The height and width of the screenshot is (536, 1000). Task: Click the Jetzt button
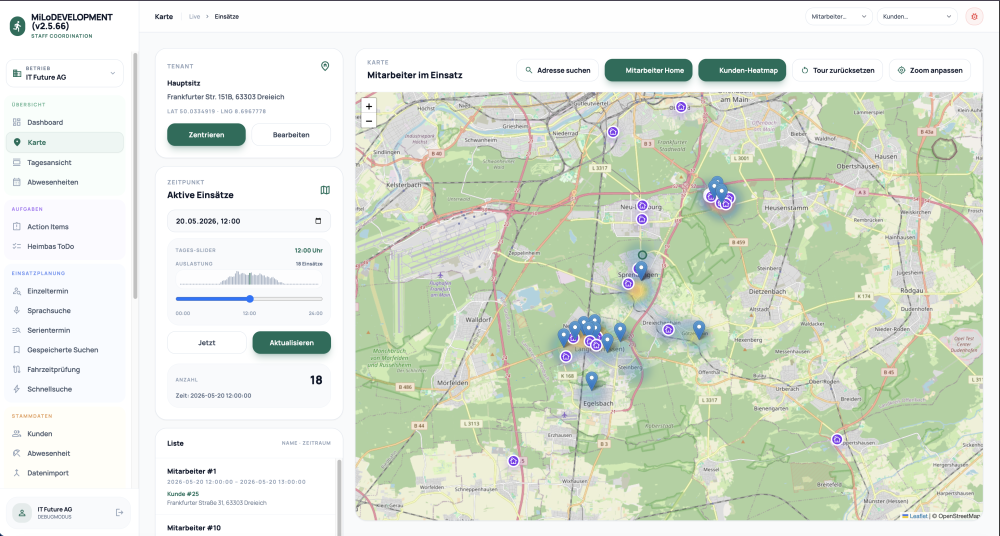(x=207, y=343)
